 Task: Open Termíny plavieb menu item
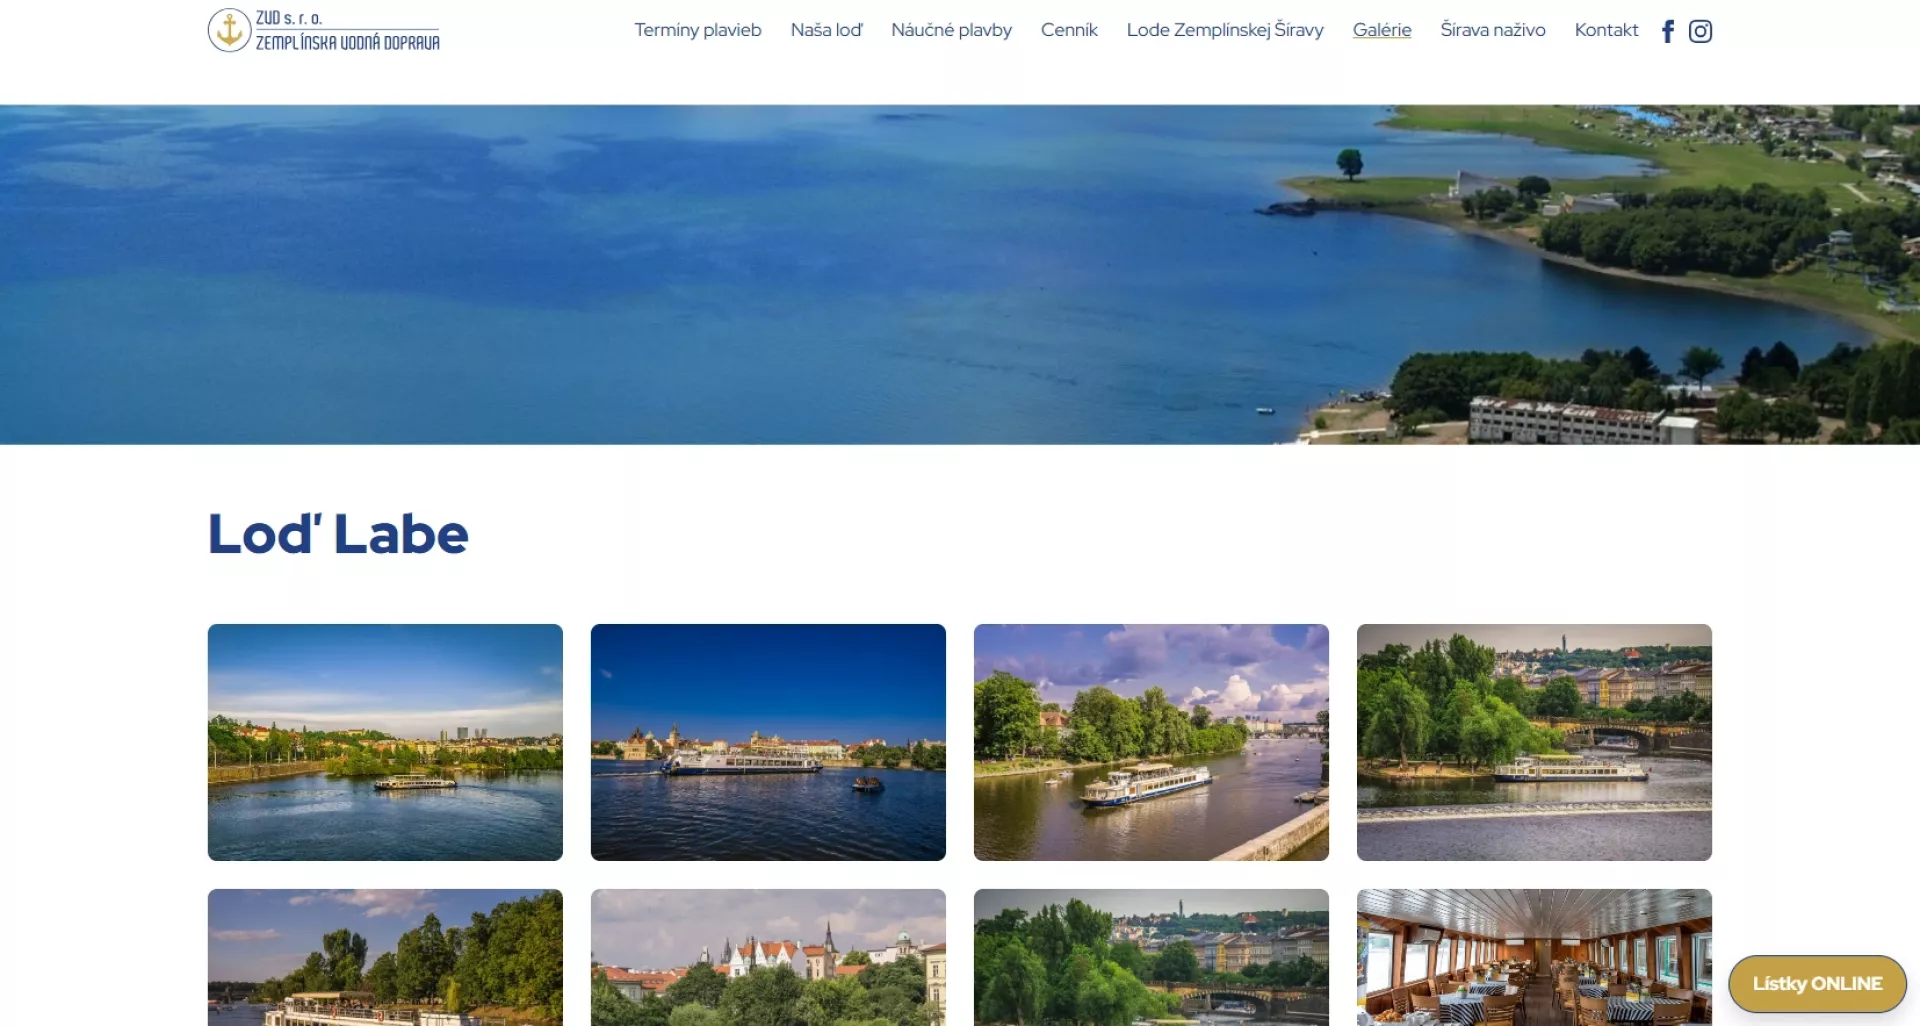(698, 30)
